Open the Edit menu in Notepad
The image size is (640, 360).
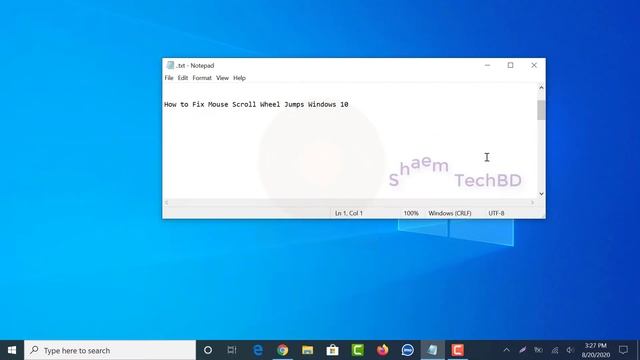pos(182,78)
